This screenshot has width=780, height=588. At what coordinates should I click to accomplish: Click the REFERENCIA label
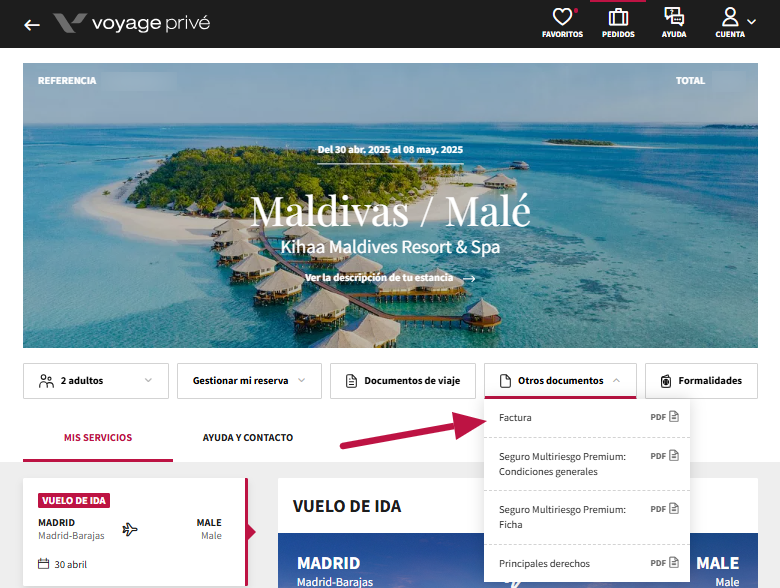[67, 81]
